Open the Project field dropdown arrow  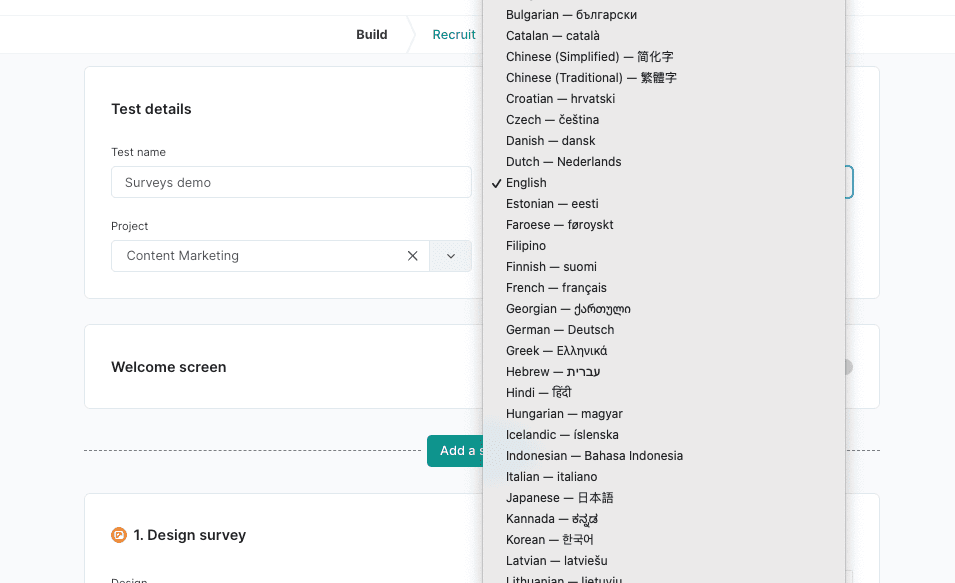click(x=450, y=255)
